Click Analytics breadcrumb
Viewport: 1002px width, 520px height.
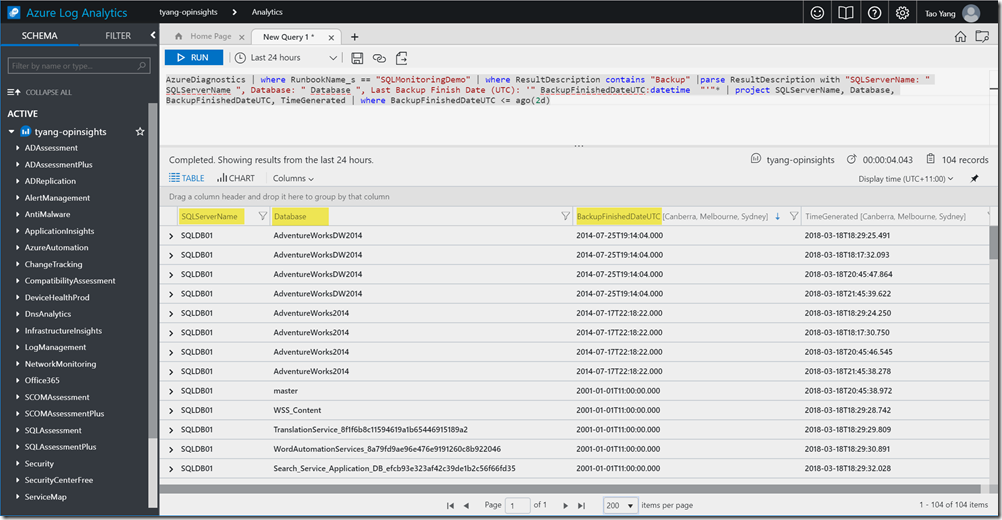point(267,12)
